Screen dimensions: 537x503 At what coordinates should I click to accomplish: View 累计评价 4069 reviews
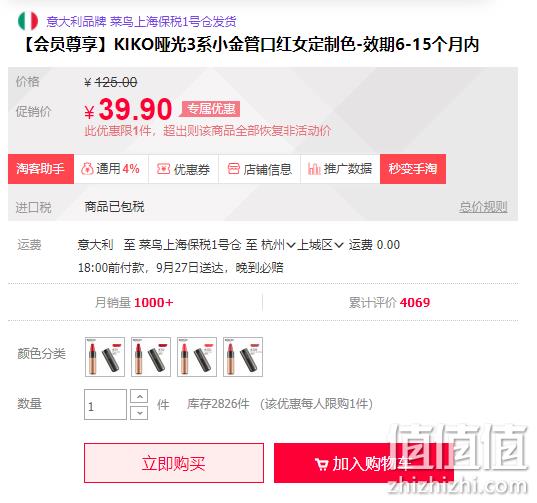pos(389,303)
